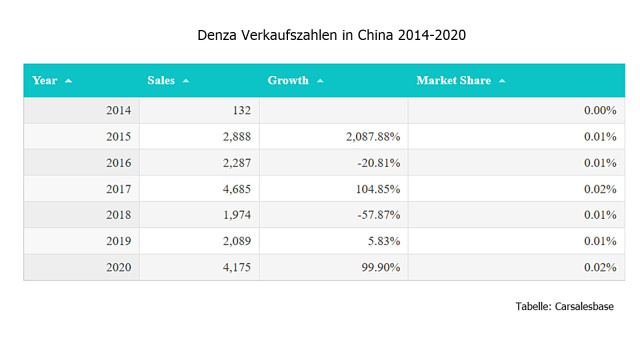Click the Market Share header label
Viewport: 640px width, 360px height.
(x=453, y=80)
